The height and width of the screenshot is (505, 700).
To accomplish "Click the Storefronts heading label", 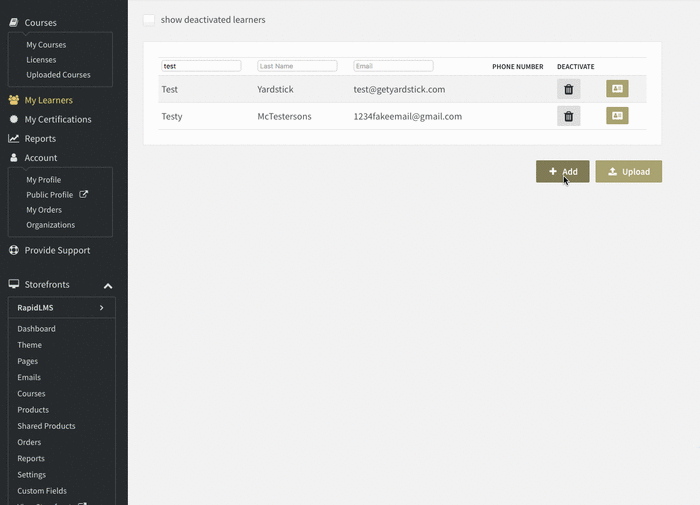I will (x=47, y=284).
